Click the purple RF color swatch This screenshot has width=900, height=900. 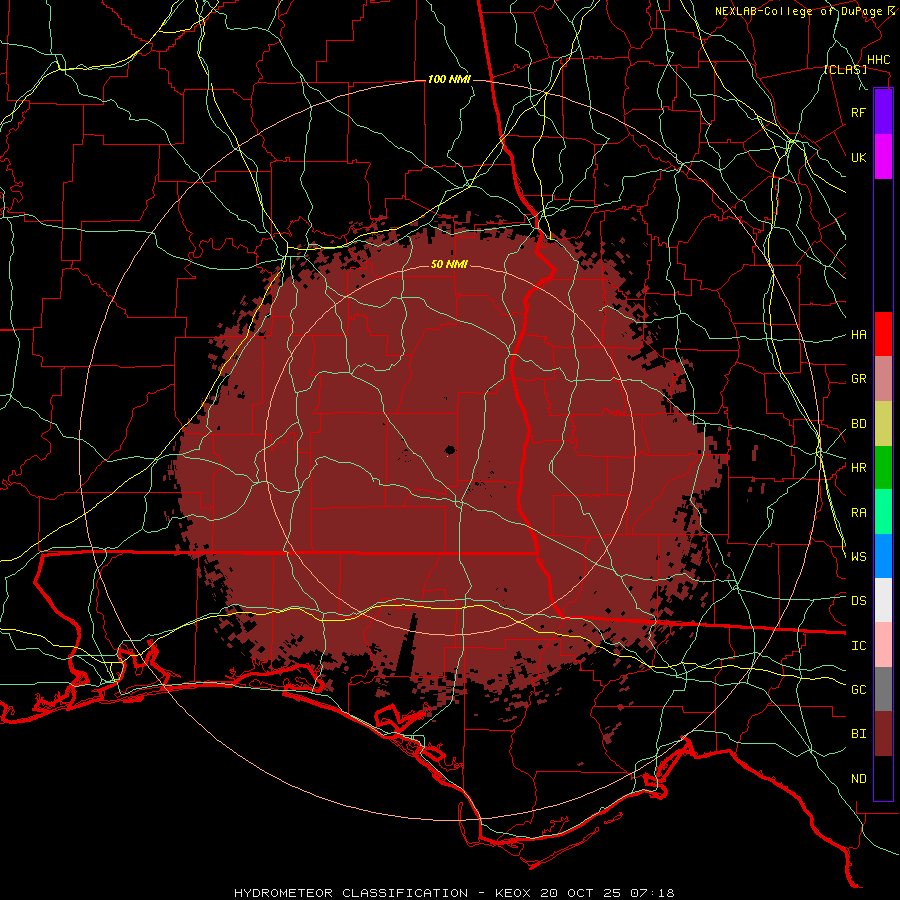pyautogui.click(x=883, y=112)
